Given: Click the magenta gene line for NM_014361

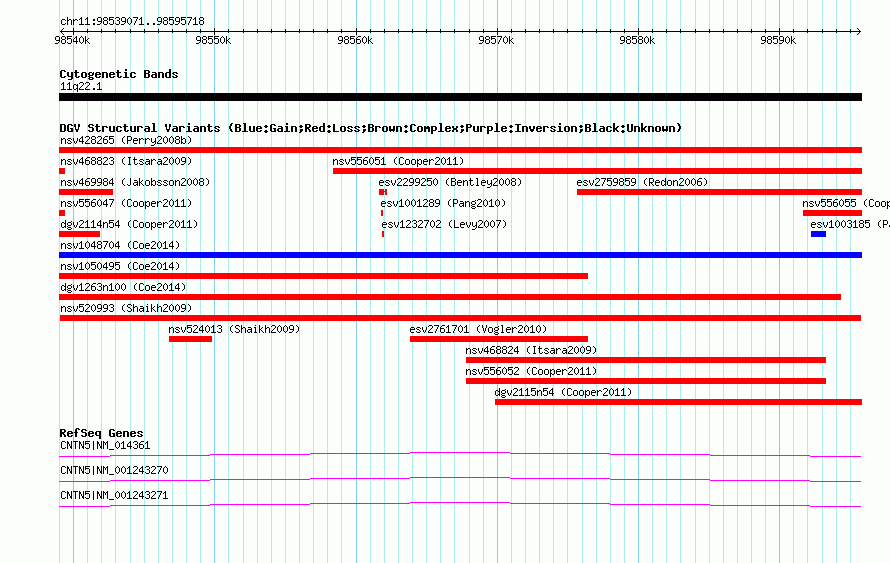Looking at the screenshot, I should 460,455.
